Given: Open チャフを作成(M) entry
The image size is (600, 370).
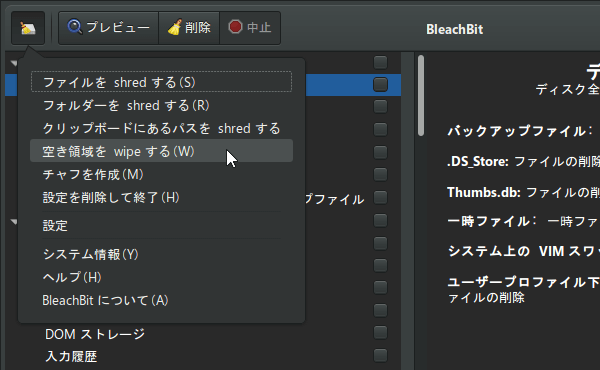Looking at the screenshot, I should tap(161, 174).
